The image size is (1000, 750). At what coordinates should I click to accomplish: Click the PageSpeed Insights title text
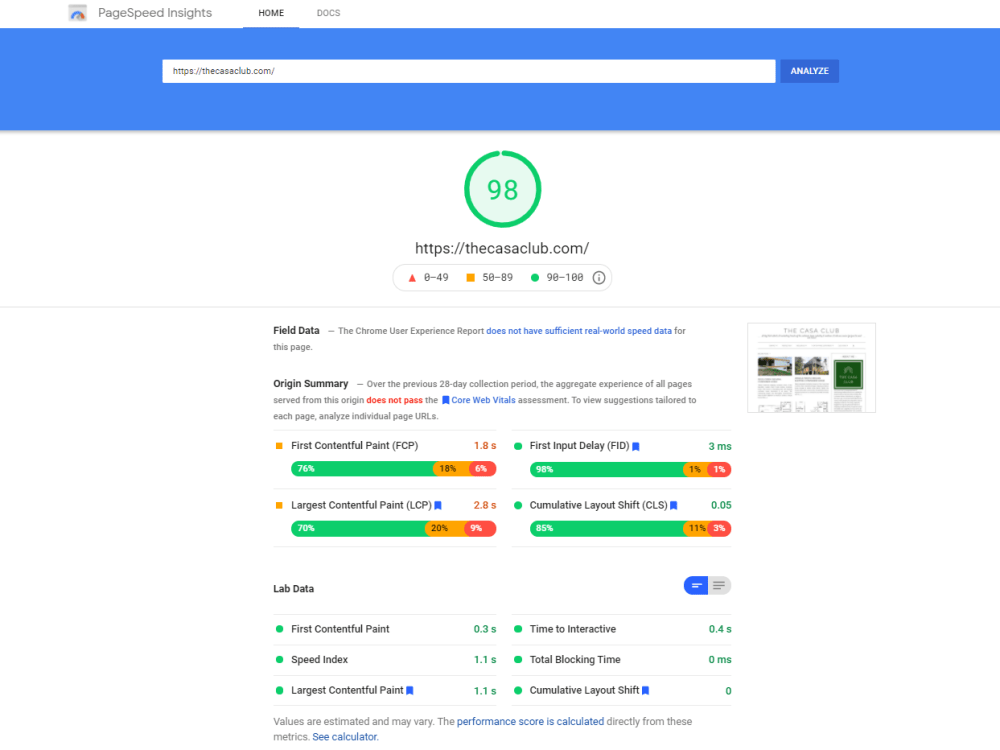pos(155,13)
